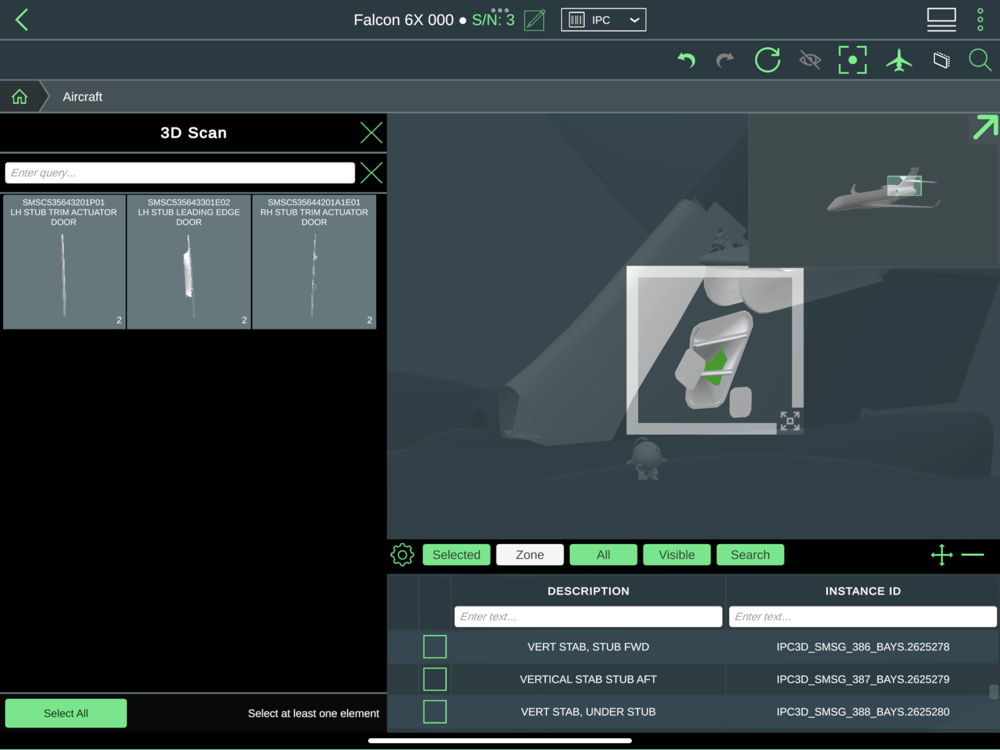Click the undo arrow

(687, 61)
